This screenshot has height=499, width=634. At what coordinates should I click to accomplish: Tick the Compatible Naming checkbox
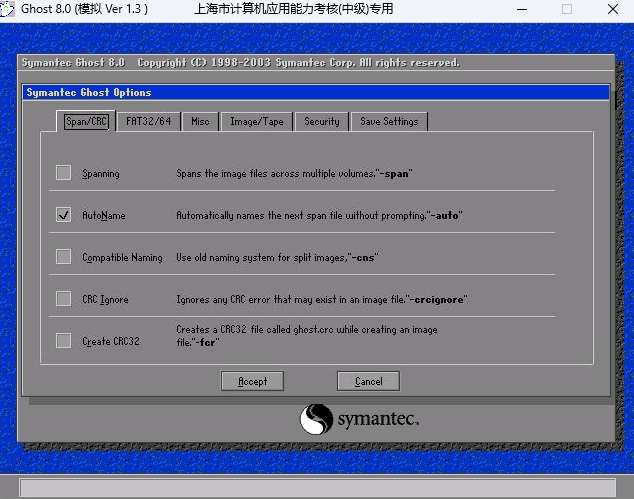63,257
